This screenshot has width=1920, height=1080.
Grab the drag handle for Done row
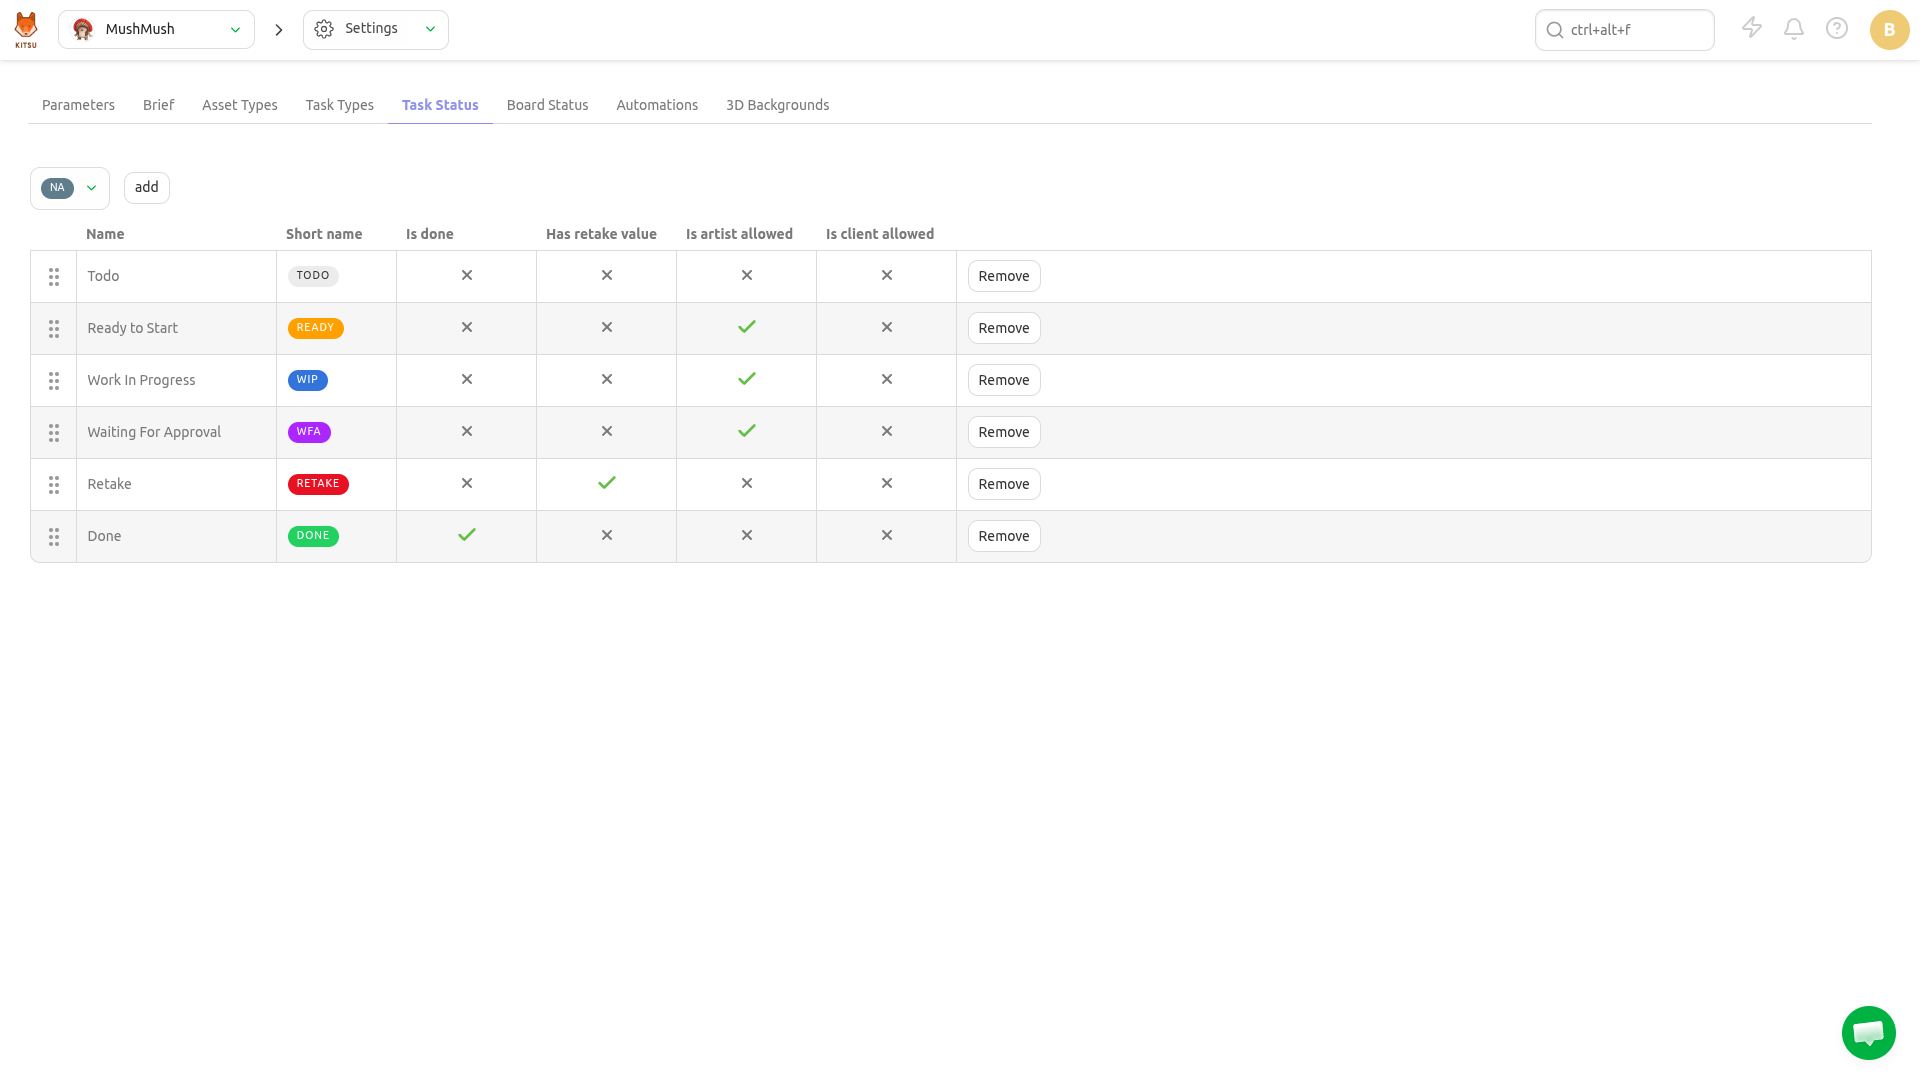click(54, 537)
